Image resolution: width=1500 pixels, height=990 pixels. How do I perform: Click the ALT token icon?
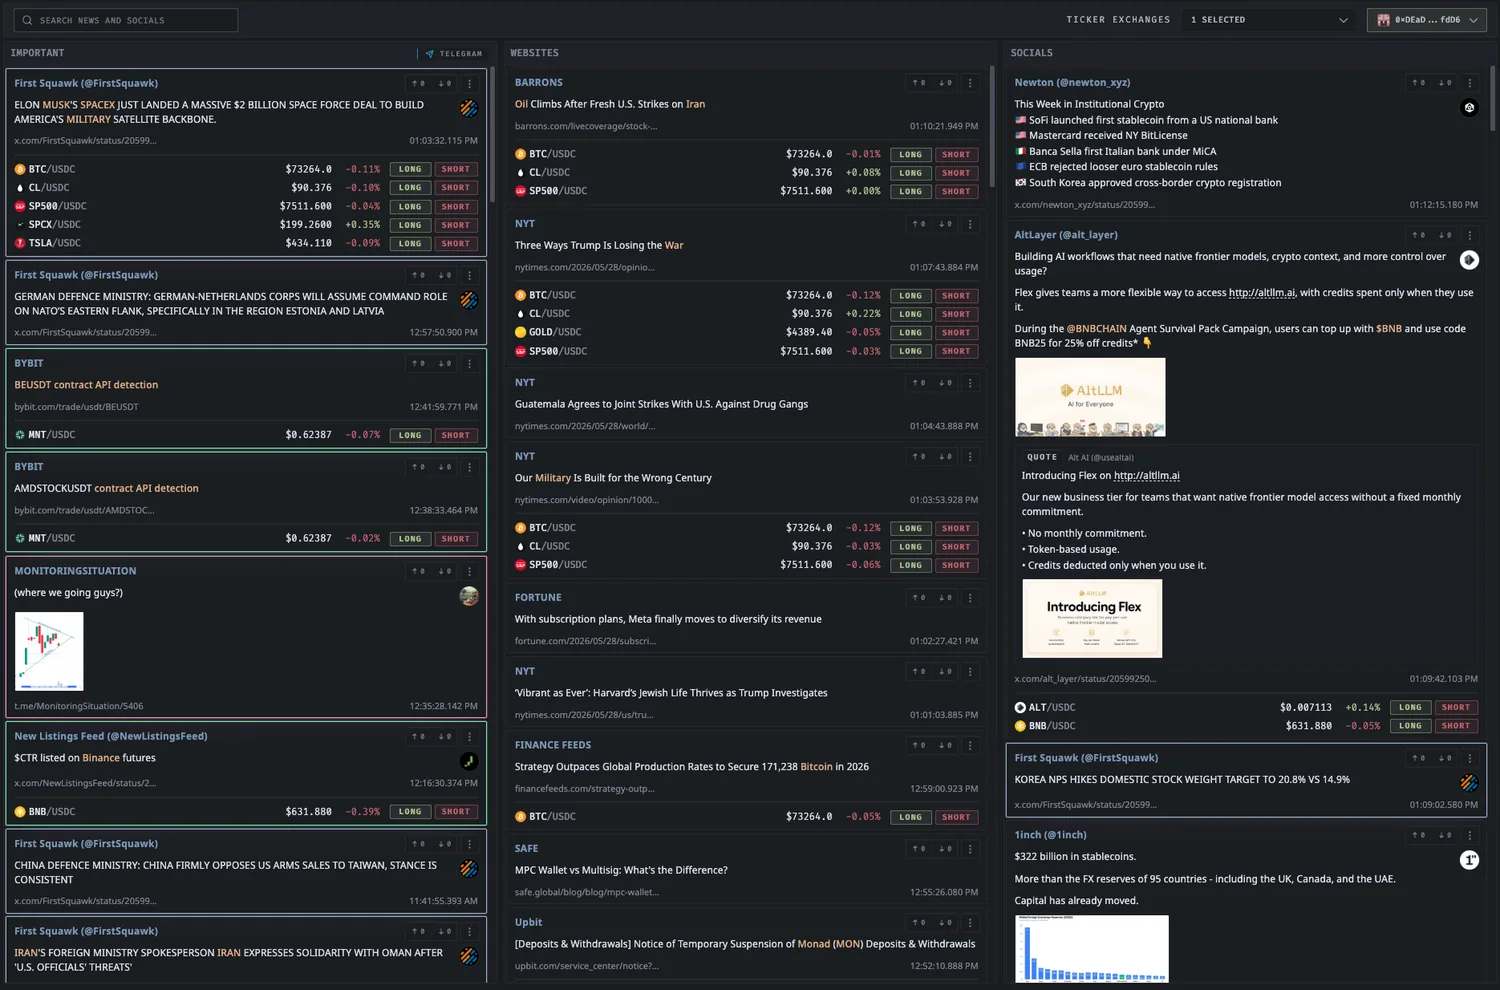tap(1020, 707)
